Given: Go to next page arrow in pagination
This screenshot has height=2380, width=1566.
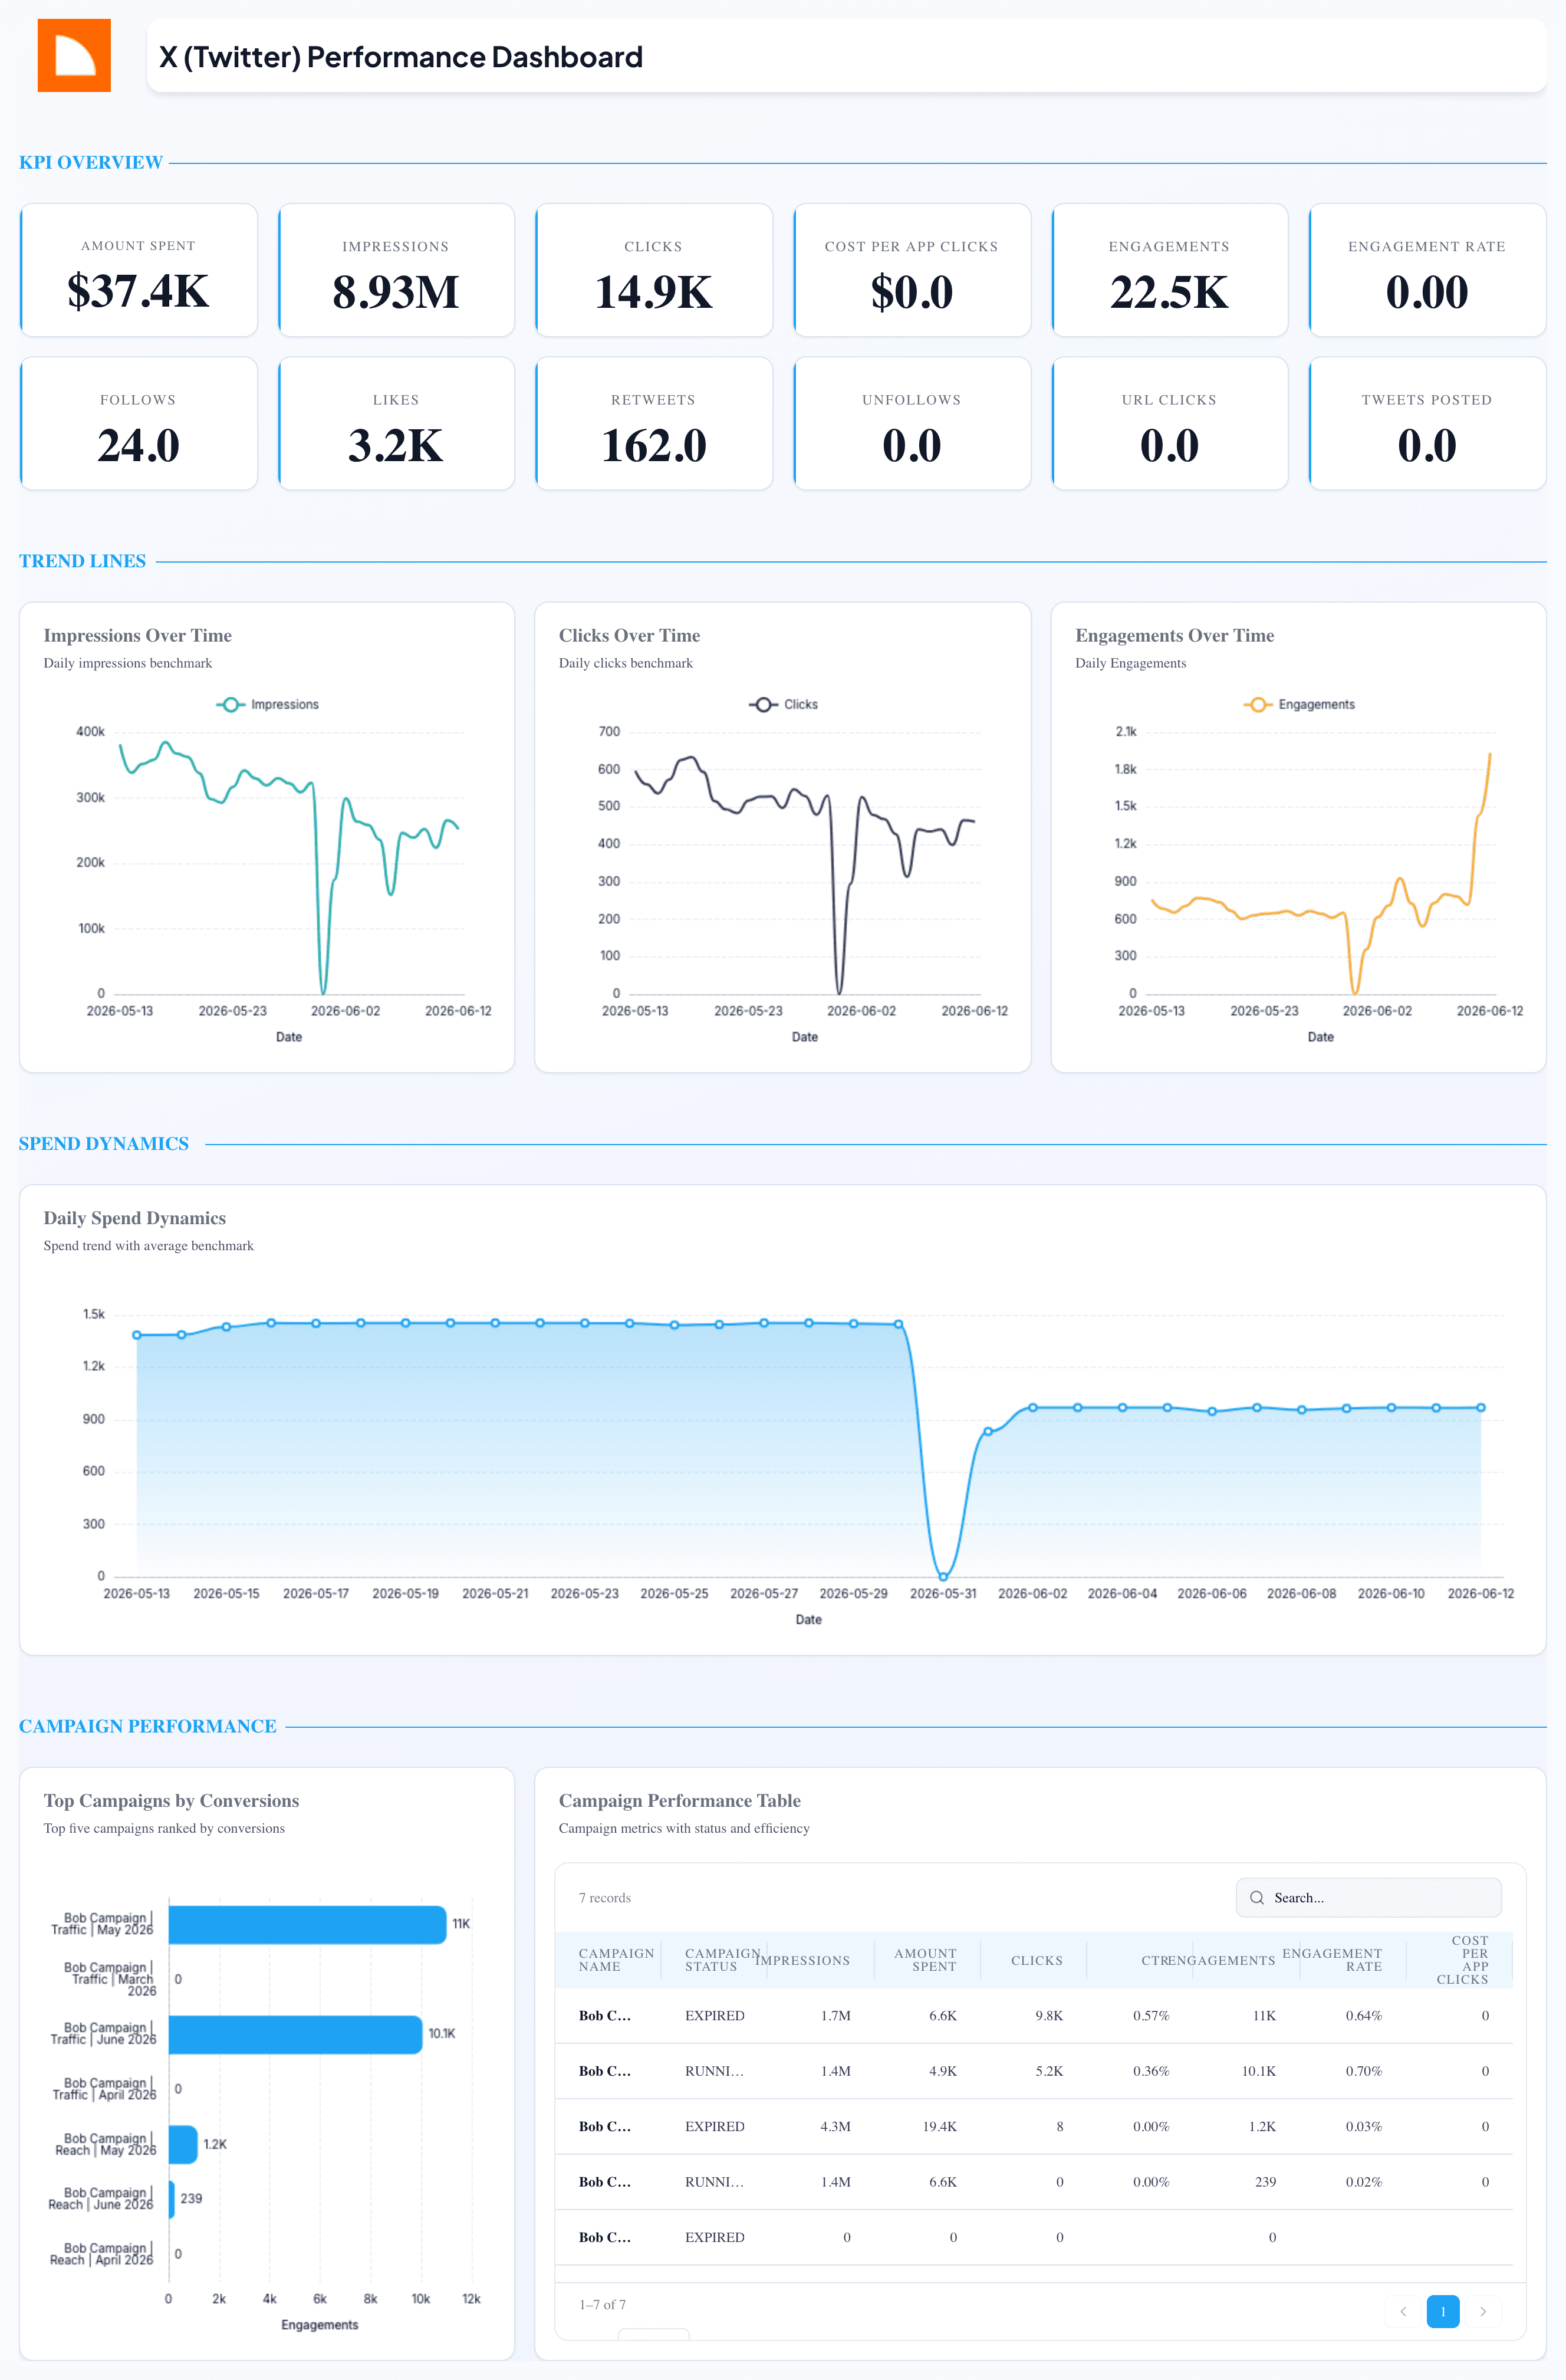Looking at the screenshot, I should (1483, 2311).
